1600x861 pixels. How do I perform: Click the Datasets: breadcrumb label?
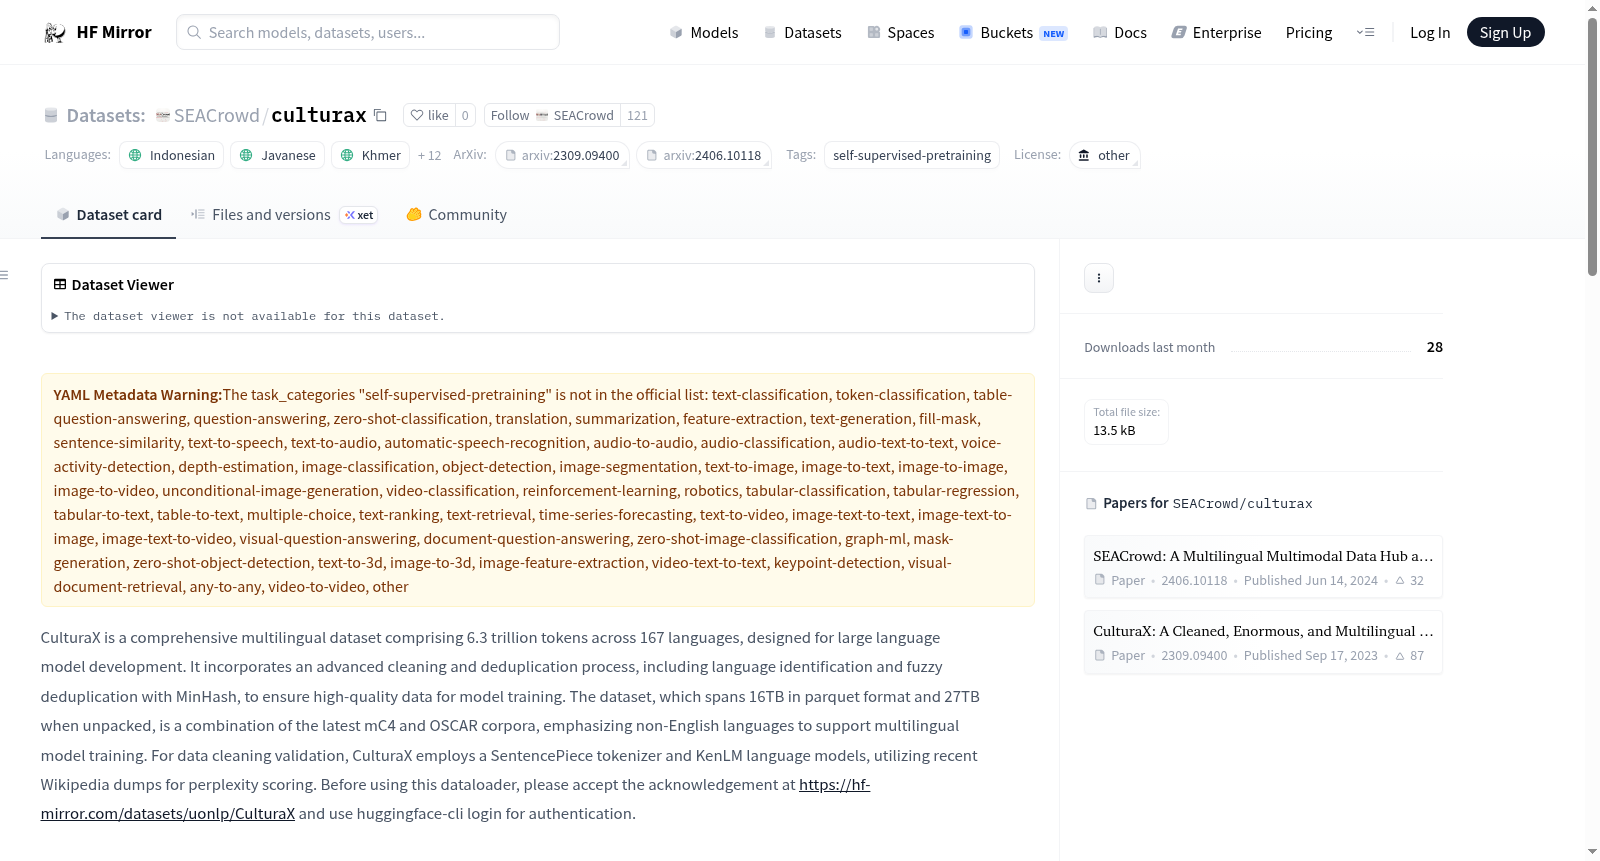click(x=106, y=116)
